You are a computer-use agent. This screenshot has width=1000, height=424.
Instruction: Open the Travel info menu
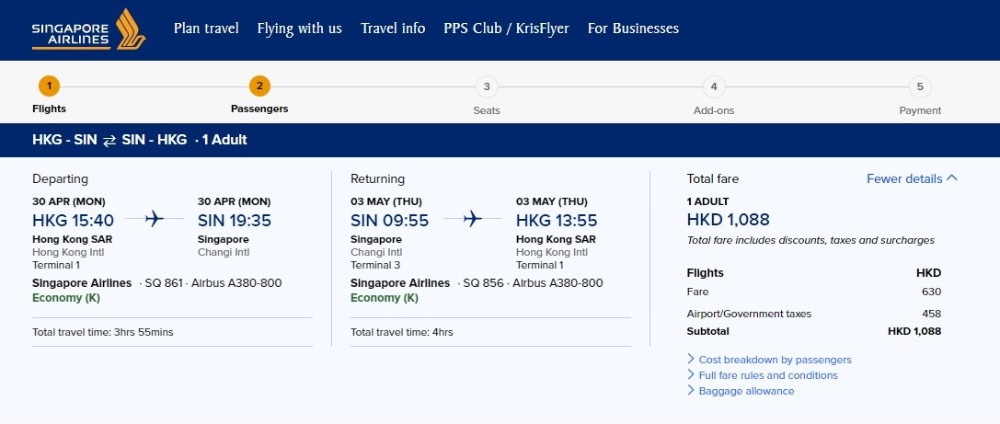393,28
